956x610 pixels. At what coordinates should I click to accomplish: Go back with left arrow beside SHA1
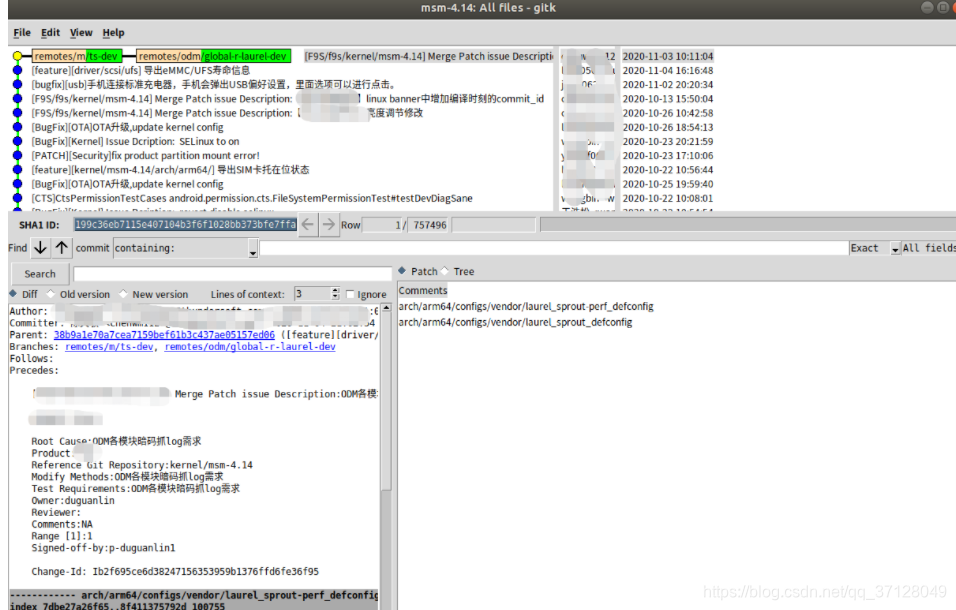point(308,224)
